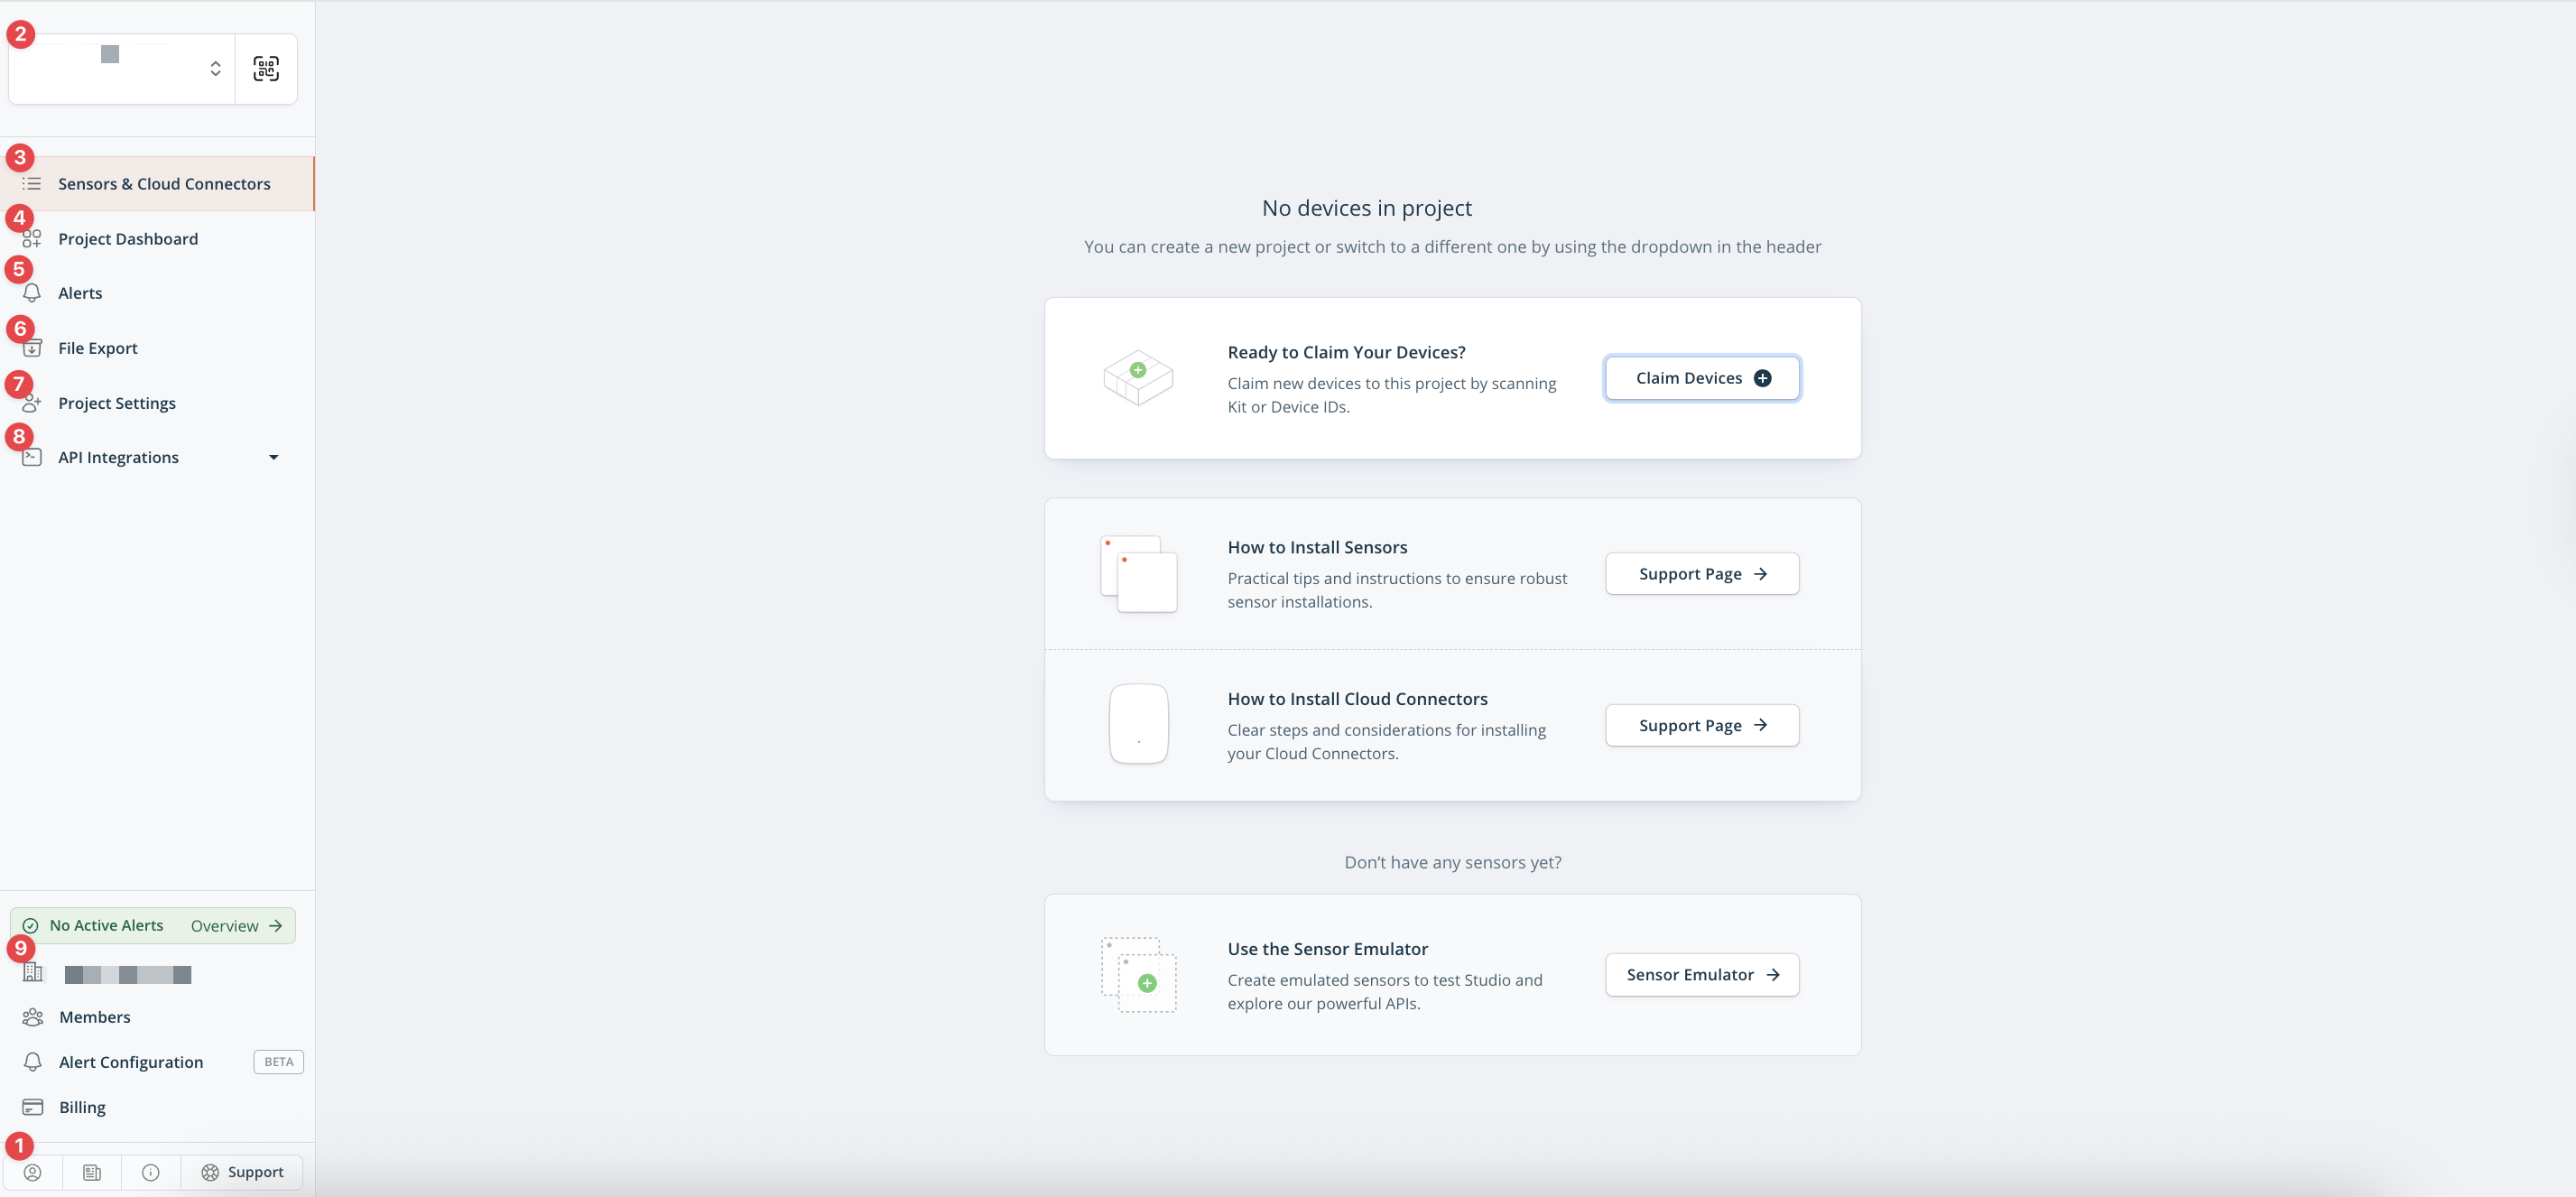Click the Billing credit card icon
This screenshot has height=1197, width=2576.
pyautogui.click(x=33, y=1107)
